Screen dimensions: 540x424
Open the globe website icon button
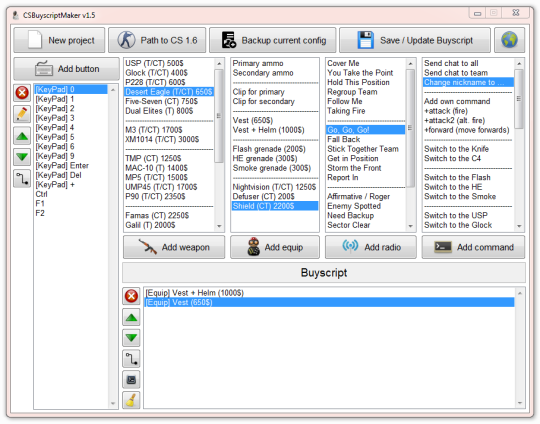tap(509, 40)
